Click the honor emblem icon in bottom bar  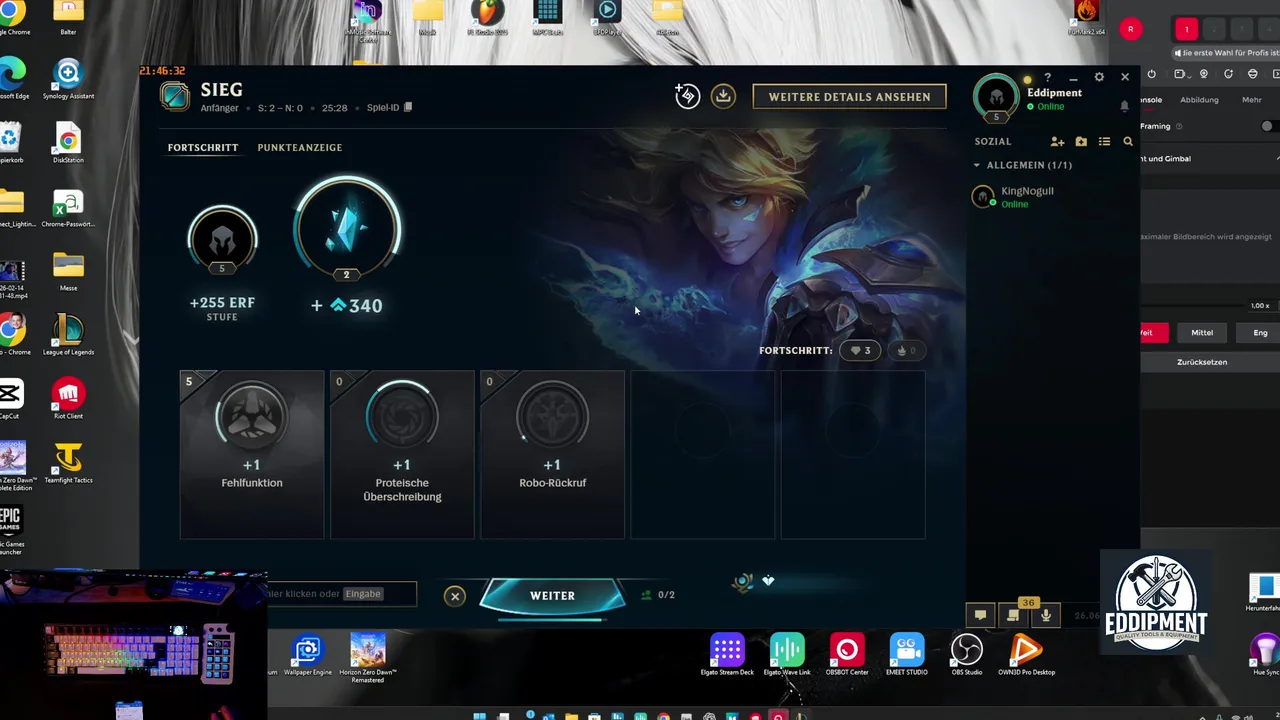(x=742, y=582)
